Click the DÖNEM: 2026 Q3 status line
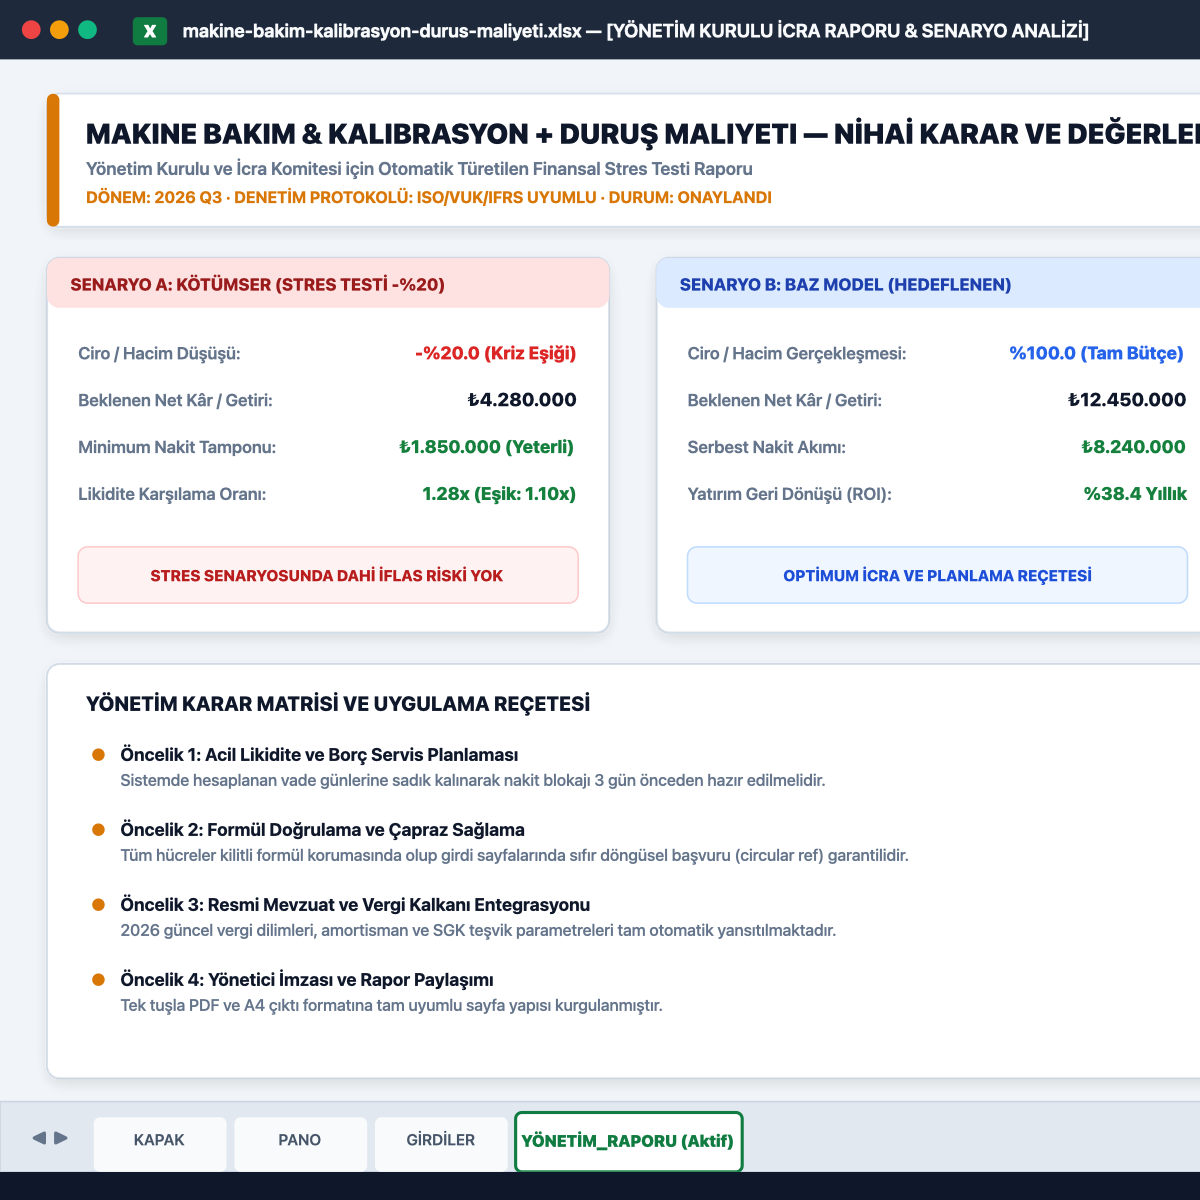The image size is (1200, 1200). pyautogui.click(x=429, y=198)
